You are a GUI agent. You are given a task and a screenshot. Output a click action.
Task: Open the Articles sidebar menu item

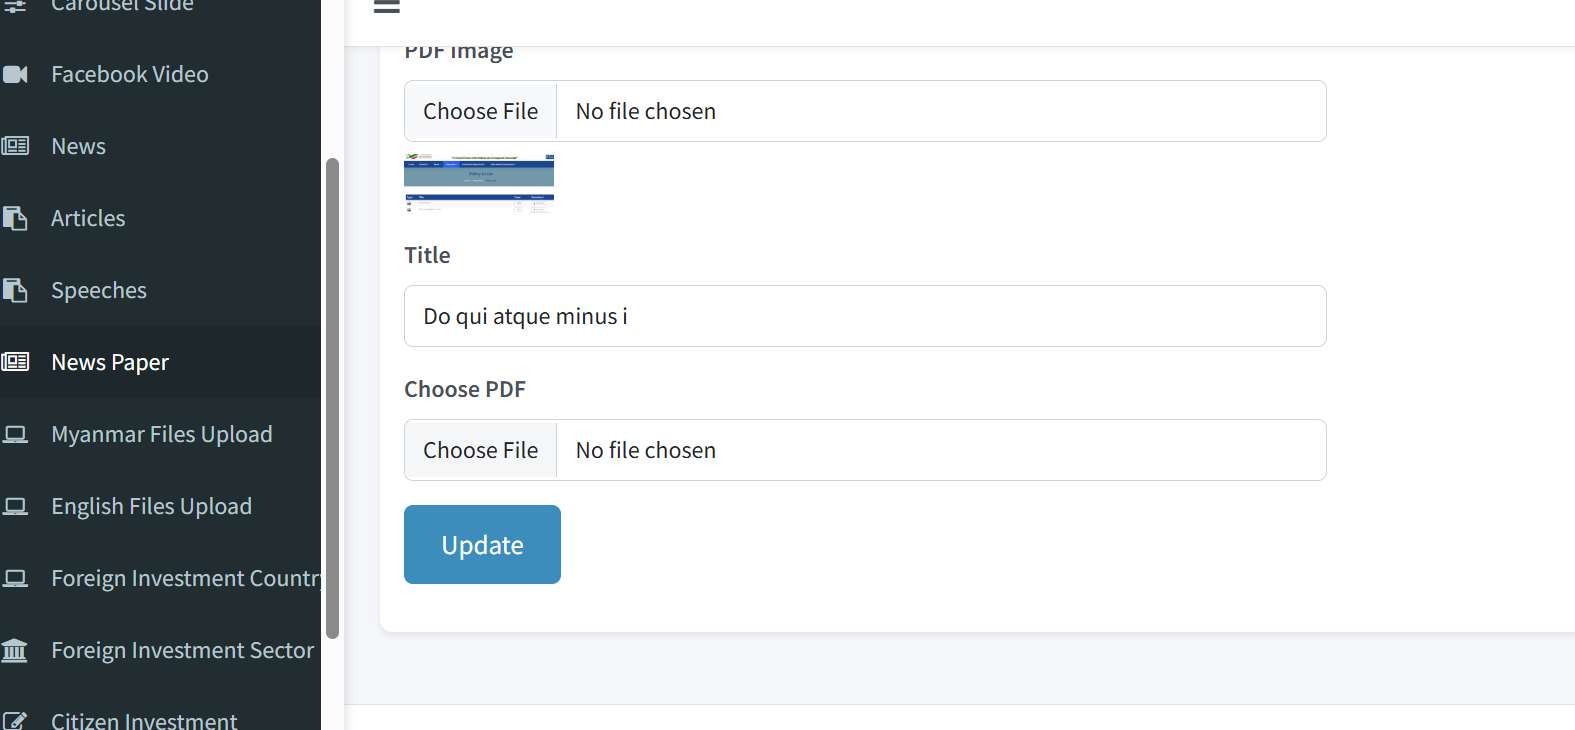(x=88, y=218)
